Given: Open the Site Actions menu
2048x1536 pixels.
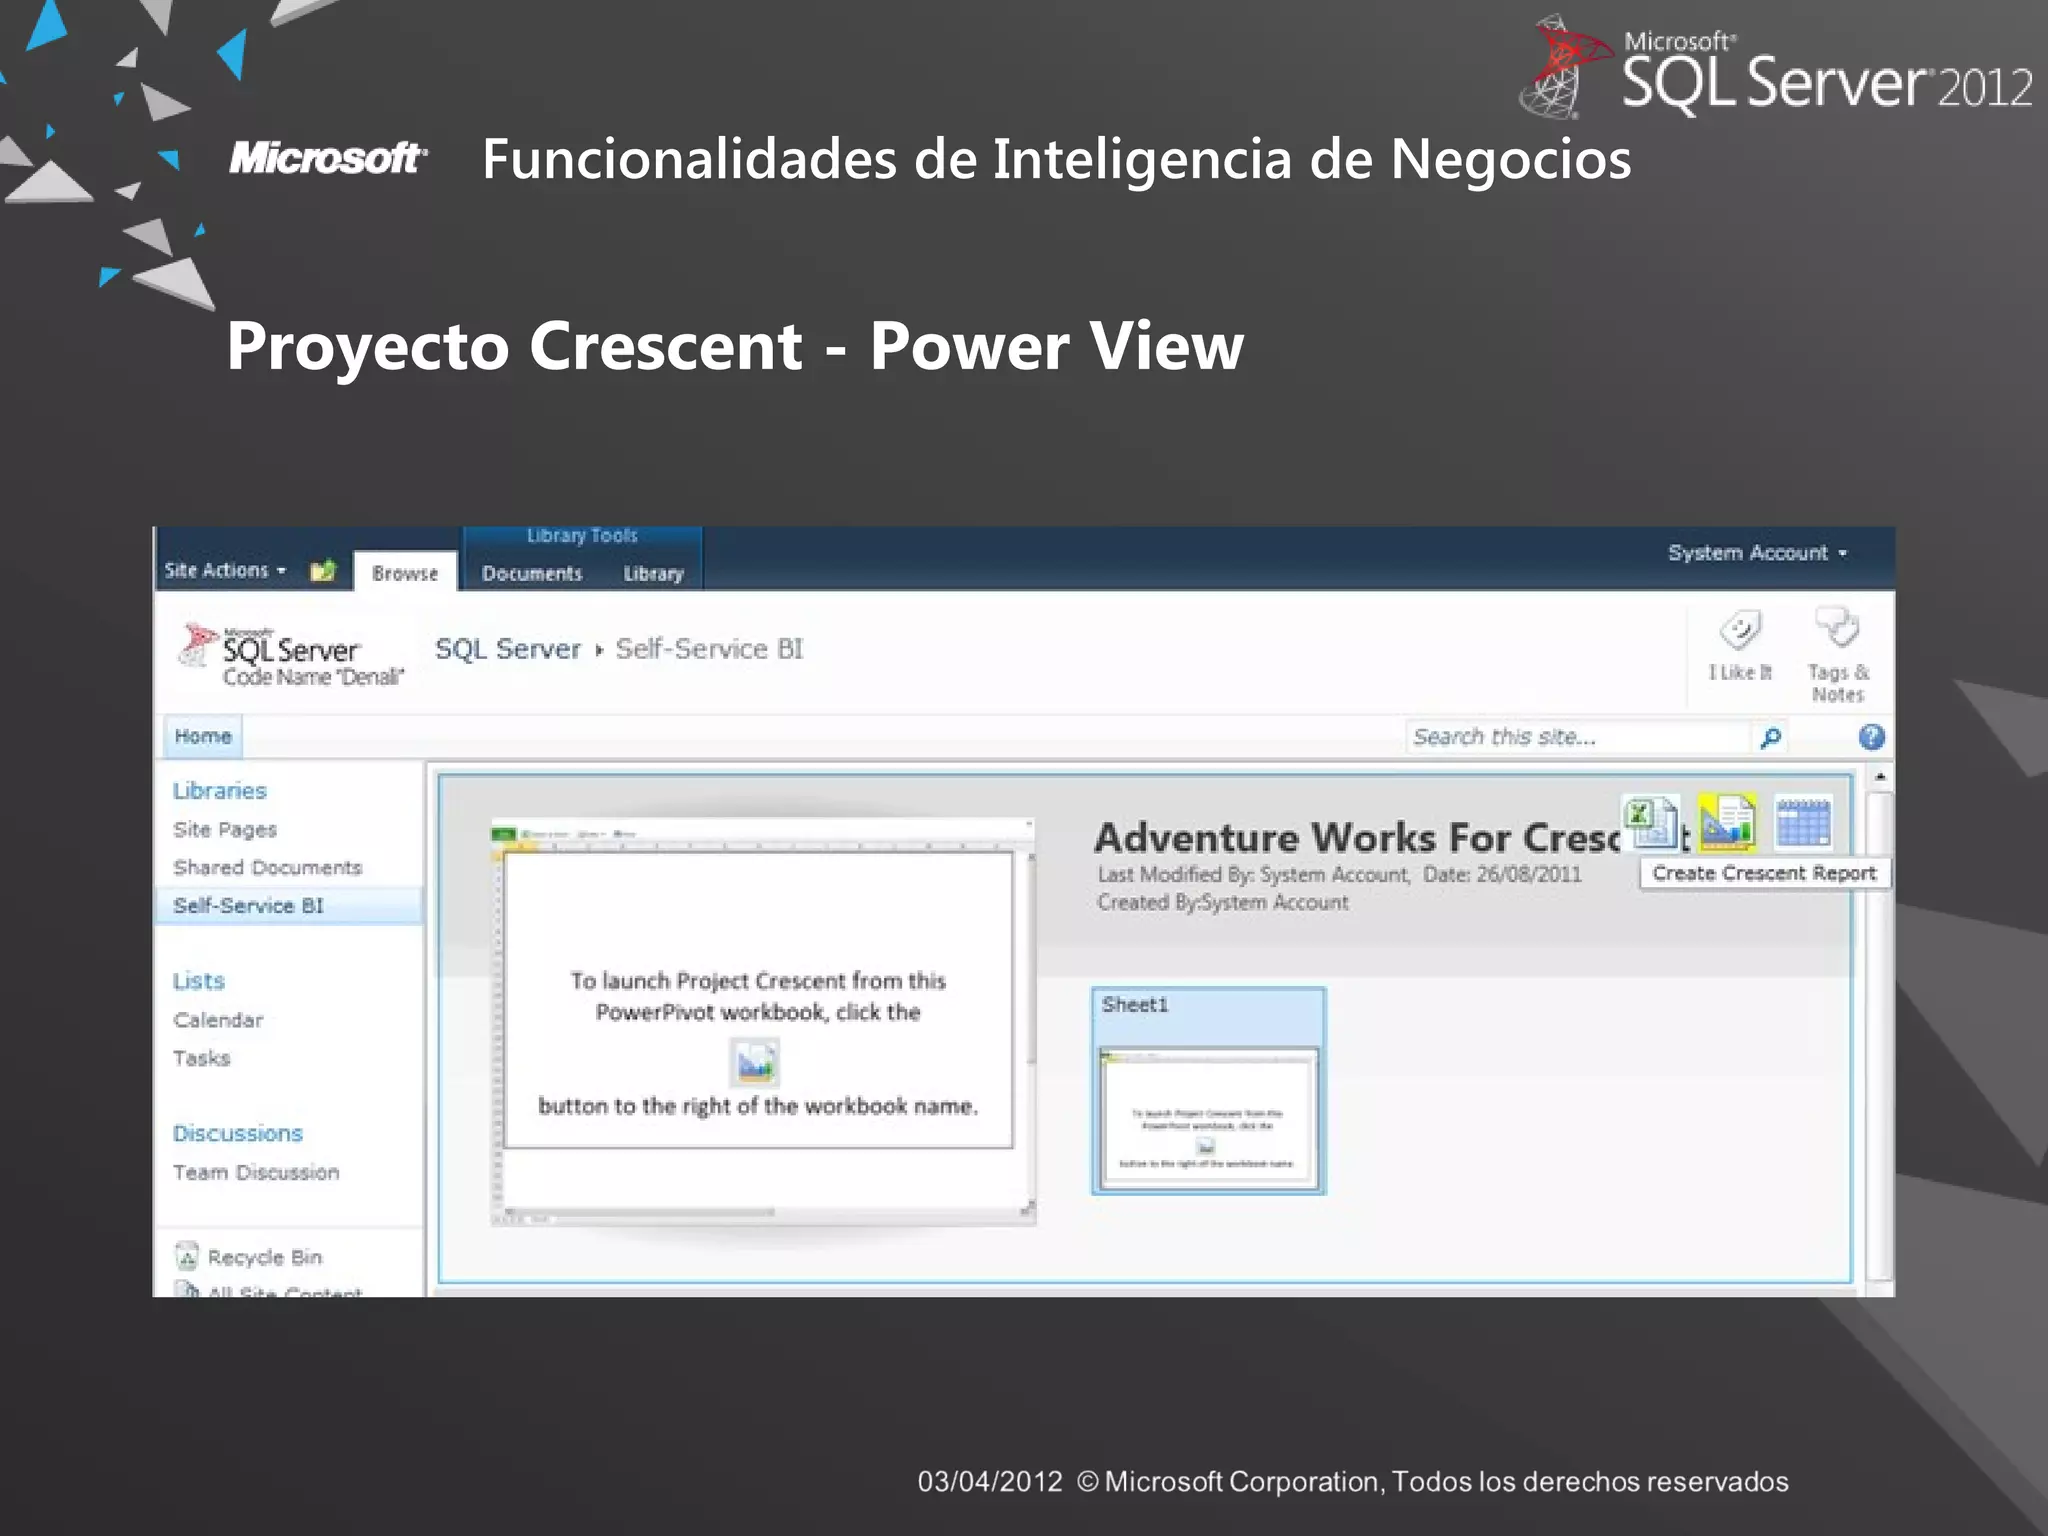Looking at the screenshot, I should click(225, 570).
